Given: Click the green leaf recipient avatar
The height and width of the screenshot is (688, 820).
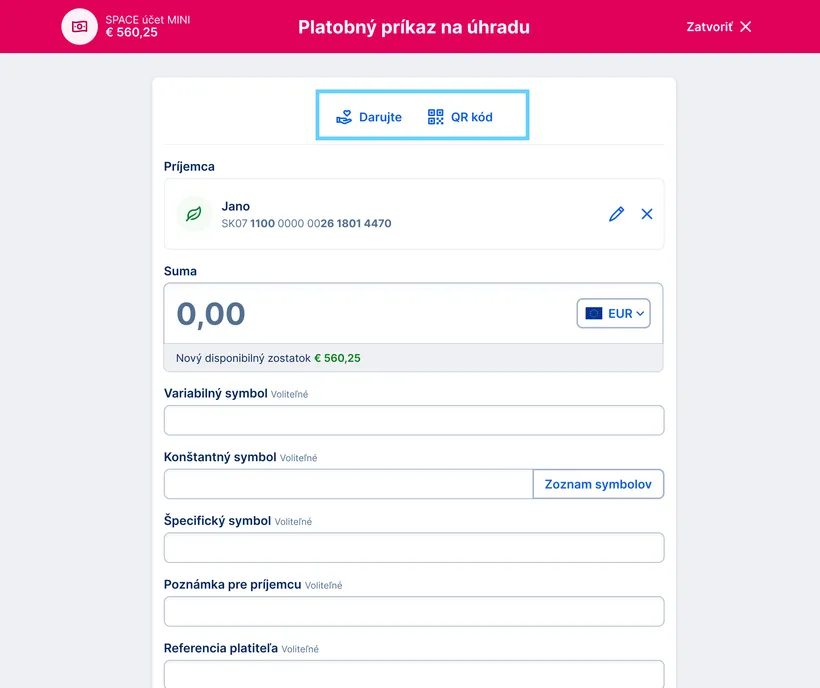Looking at the screenshot, I should tap(194, 214).
